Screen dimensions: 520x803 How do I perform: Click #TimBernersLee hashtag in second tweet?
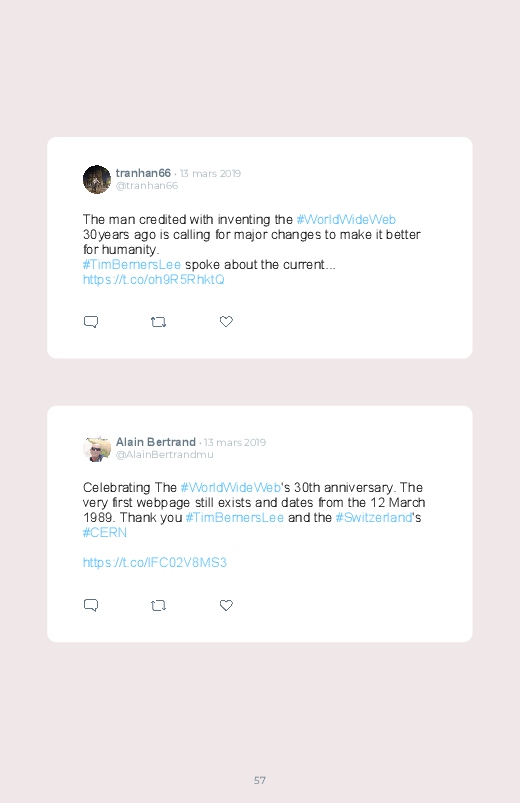click(x=235, y=518)
